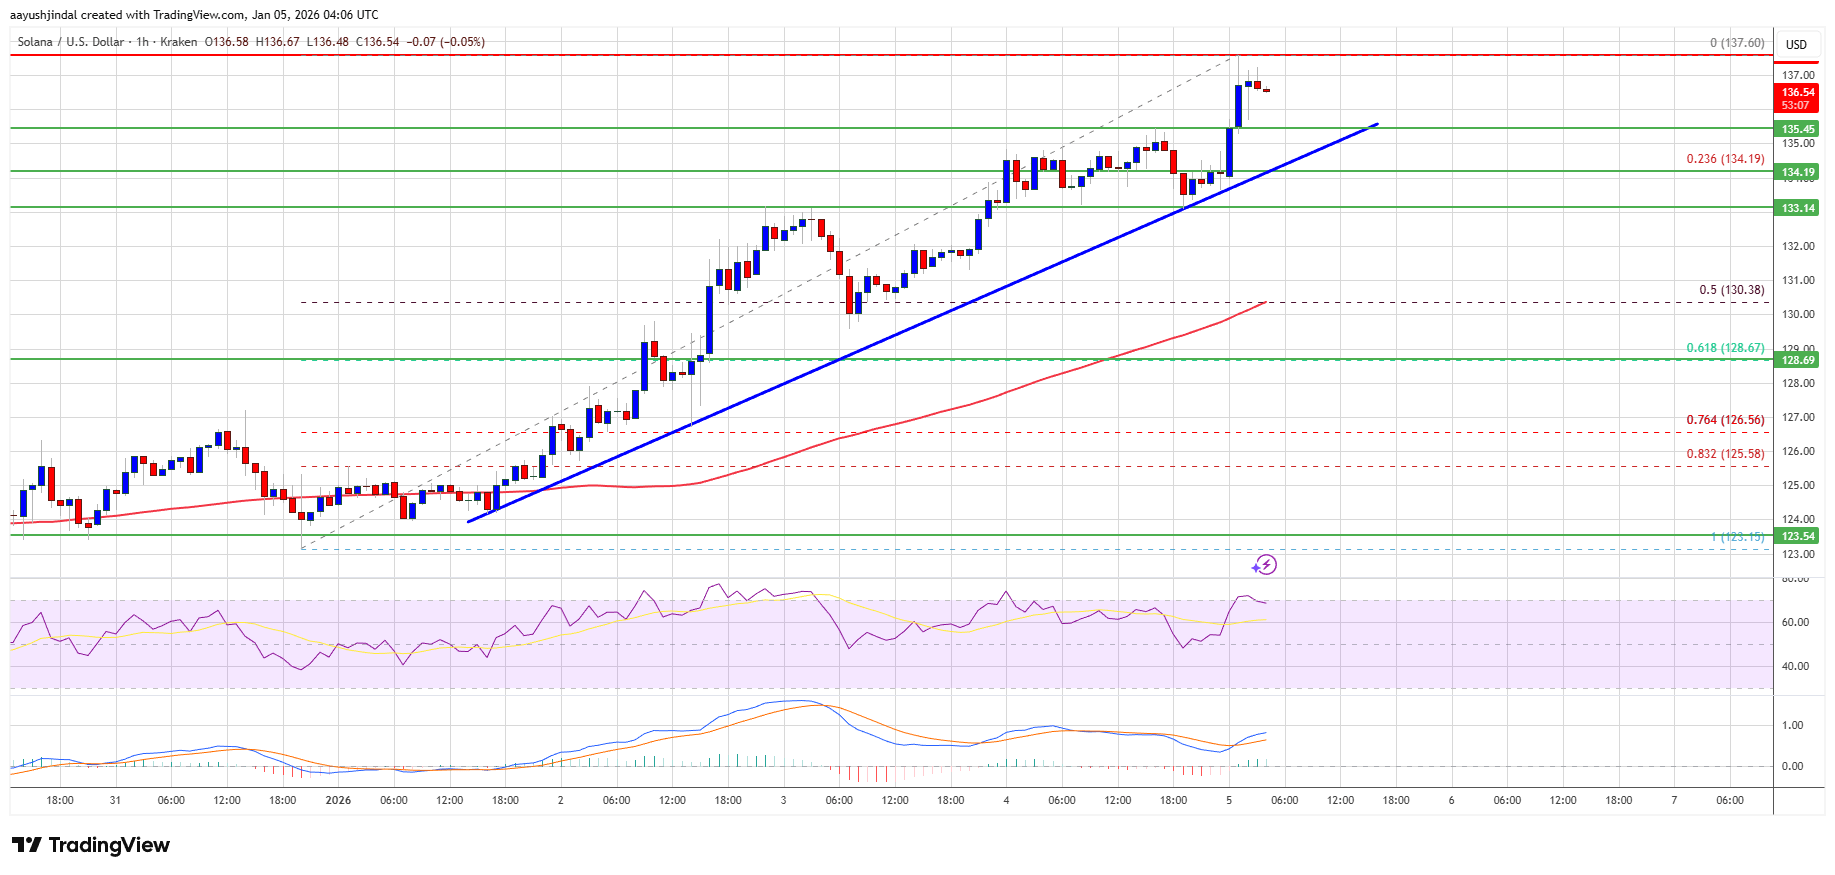Click the TradingView logo icon
Screen dimensions: 1835x875
[x=27, y=845]
